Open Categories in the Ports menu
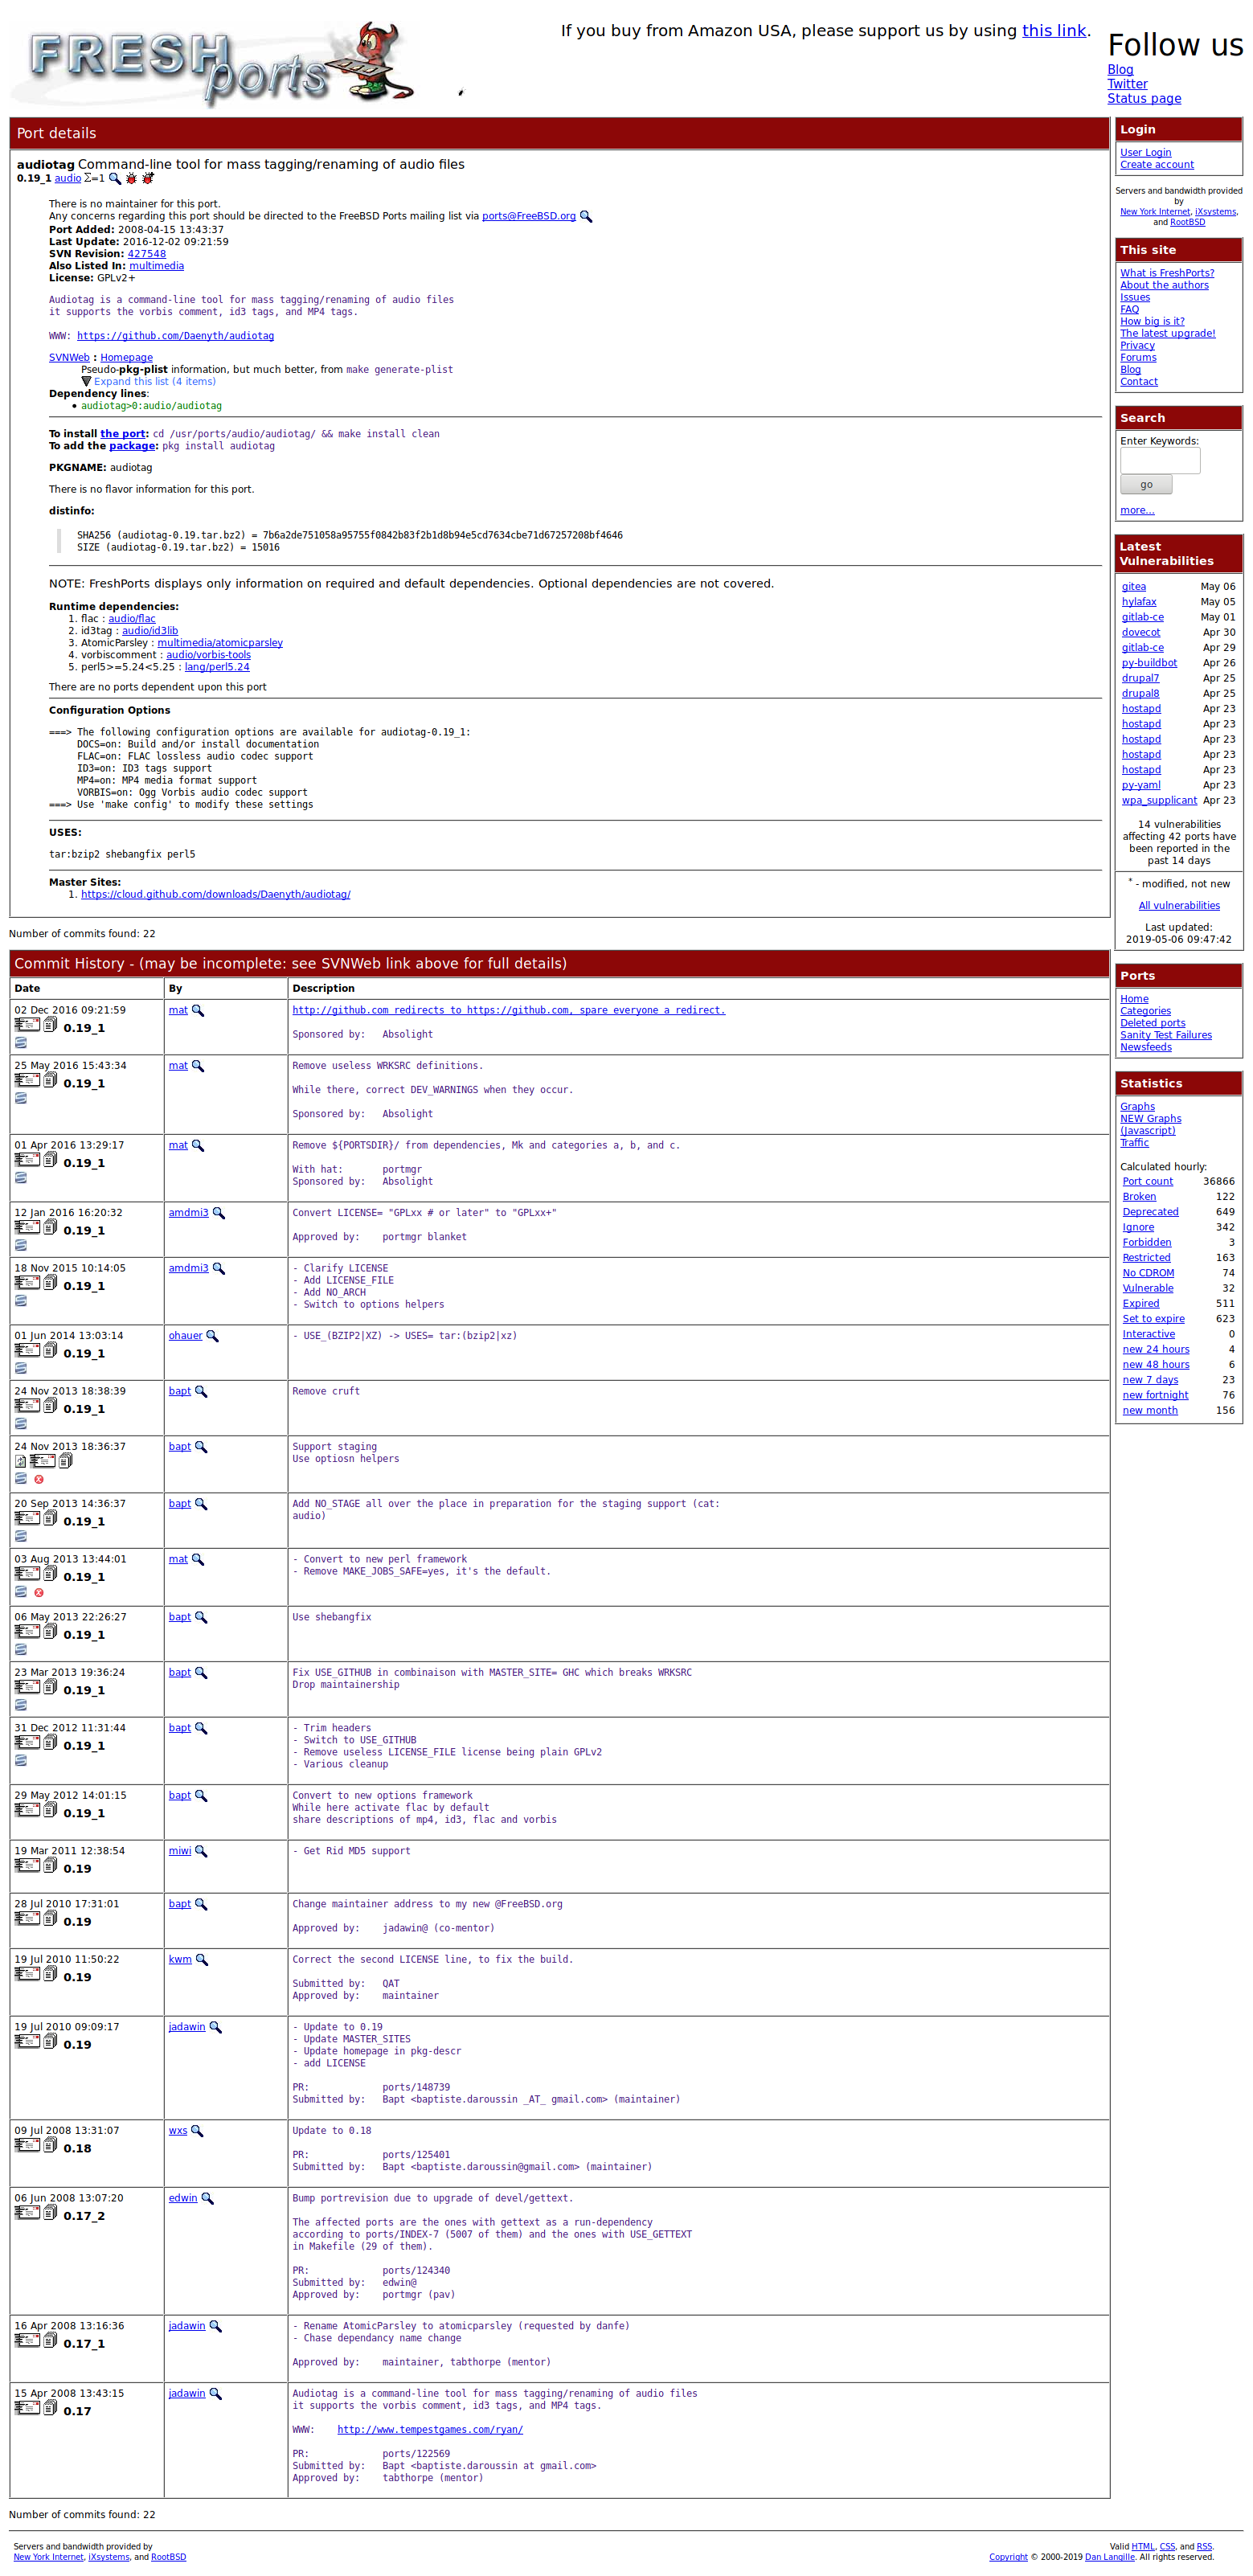This screenshot has width=1253, height=2576. (1145, 1011)
